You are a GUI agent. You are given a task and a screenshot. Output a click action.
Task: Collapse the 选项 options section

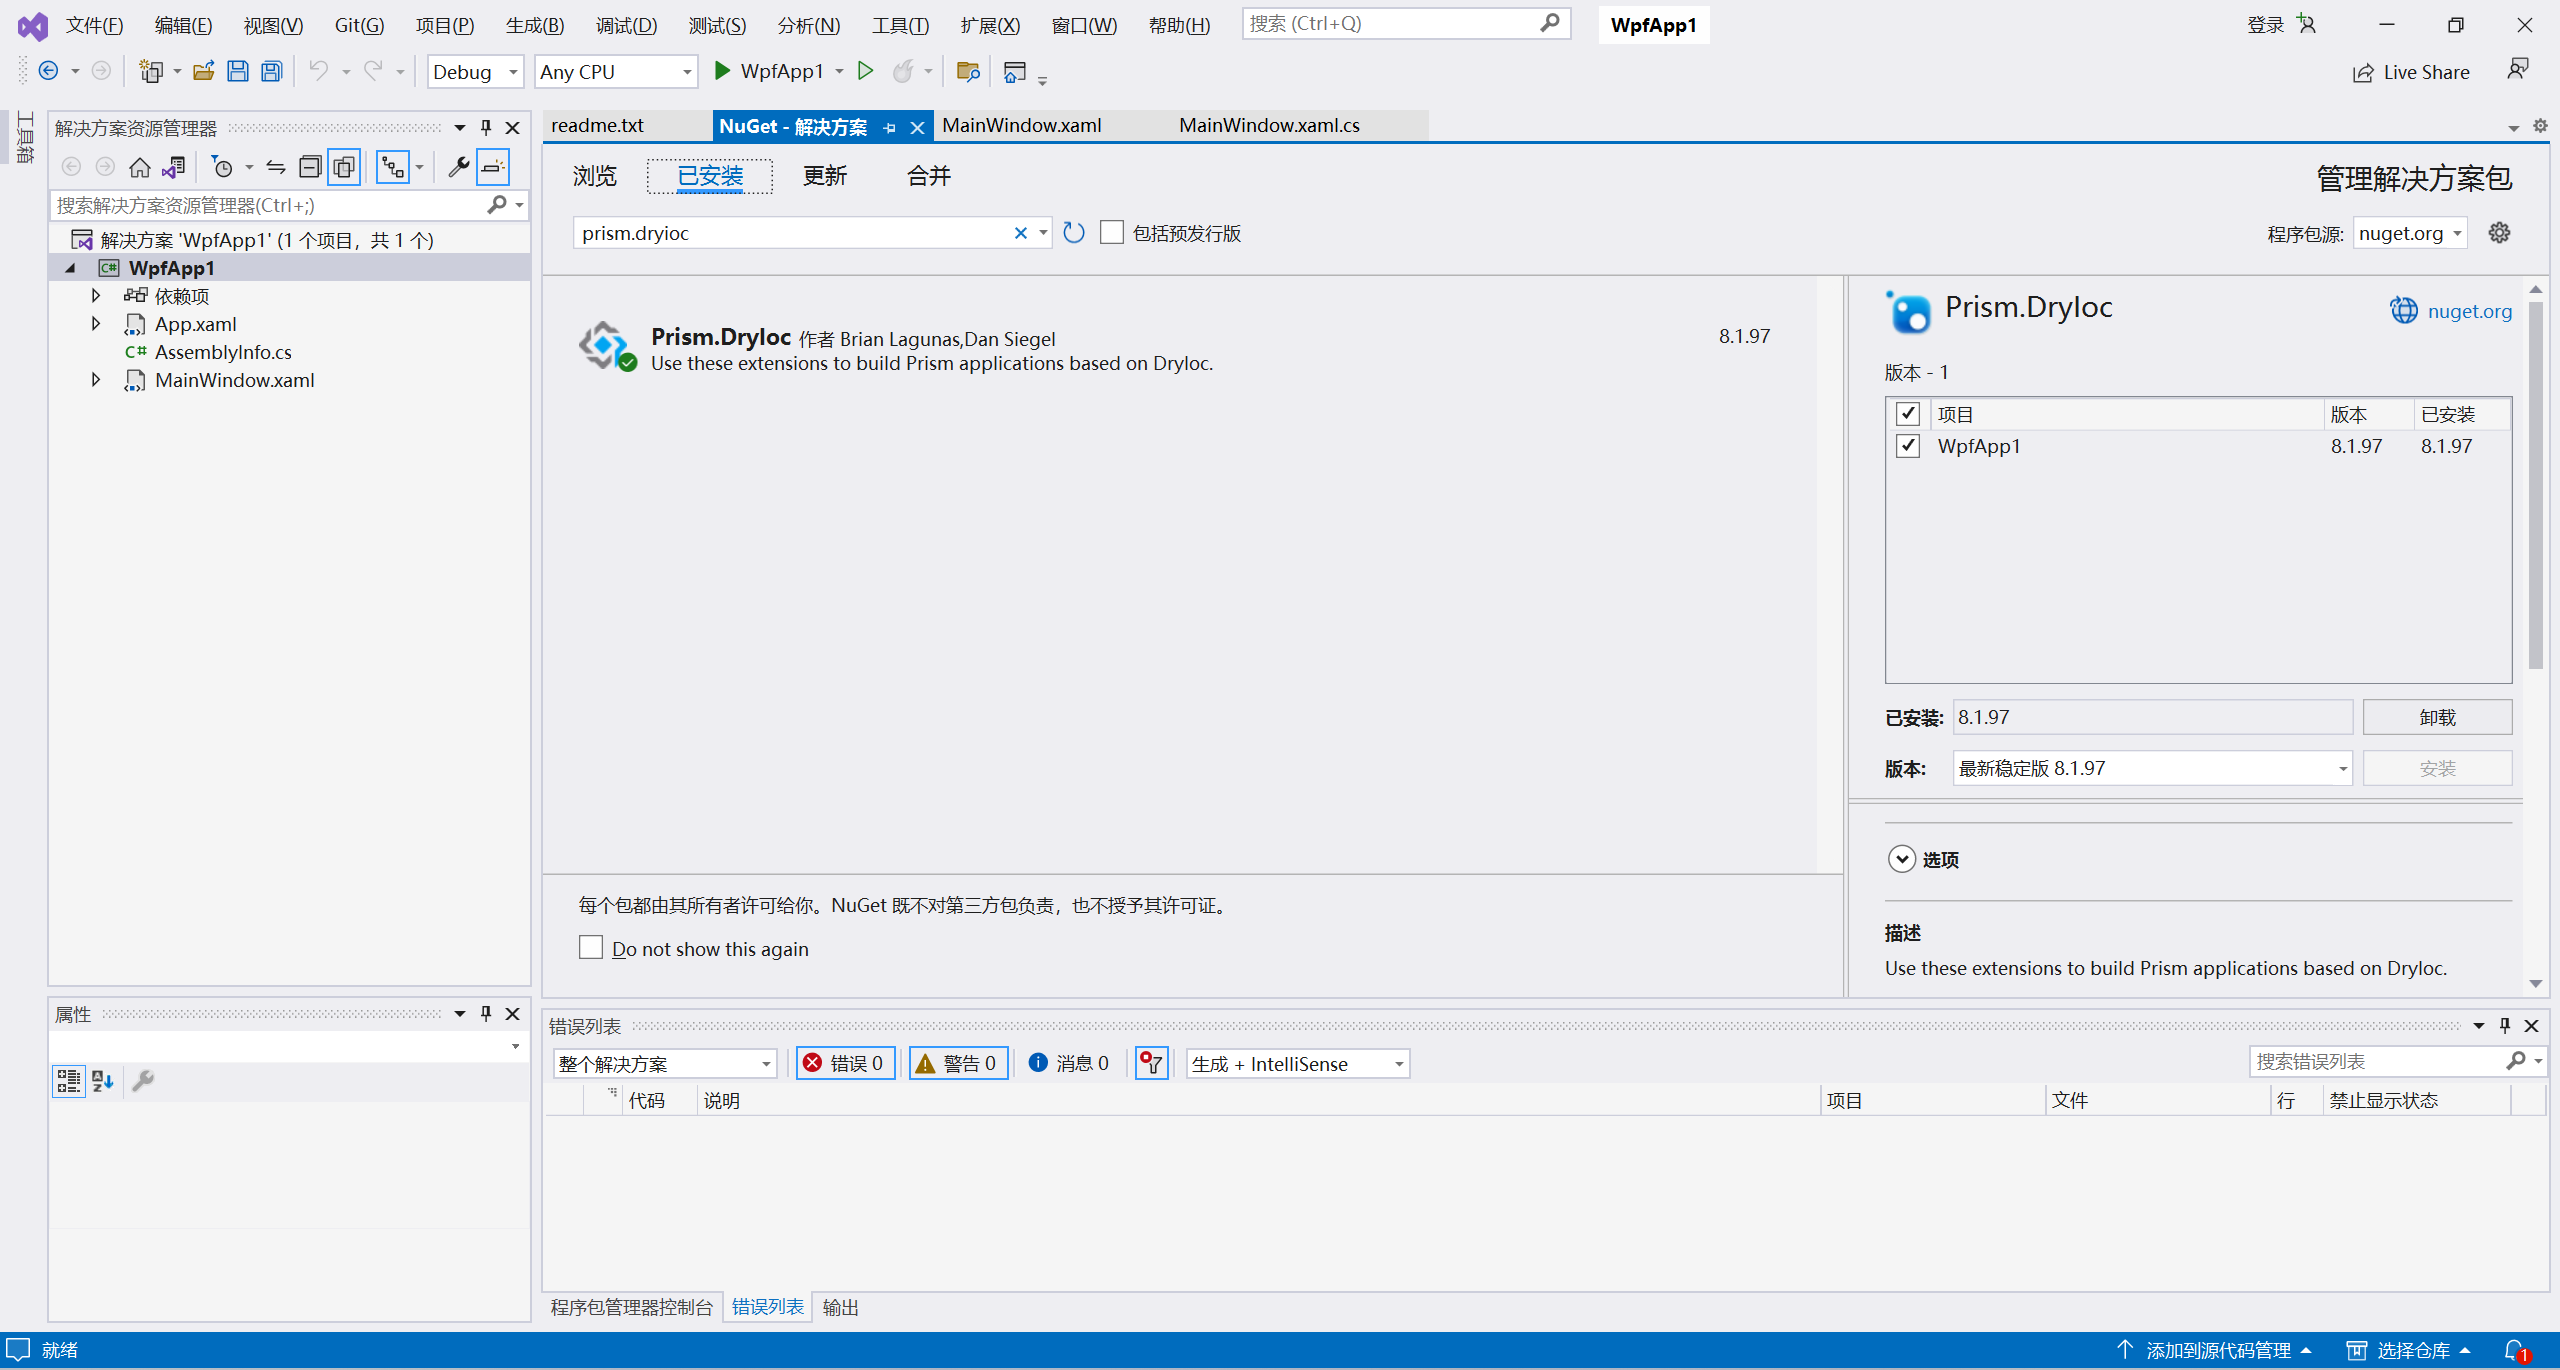click(x=1901, y=858)
